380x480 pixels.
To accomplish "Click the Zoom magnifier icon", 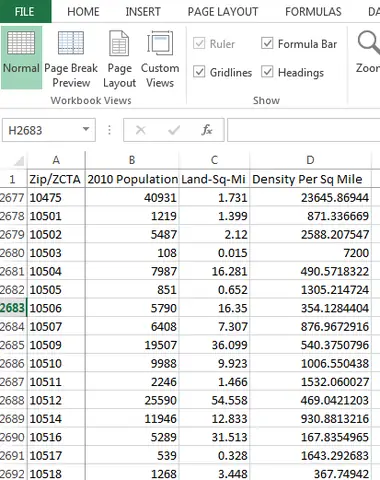I will click(368, 43).
